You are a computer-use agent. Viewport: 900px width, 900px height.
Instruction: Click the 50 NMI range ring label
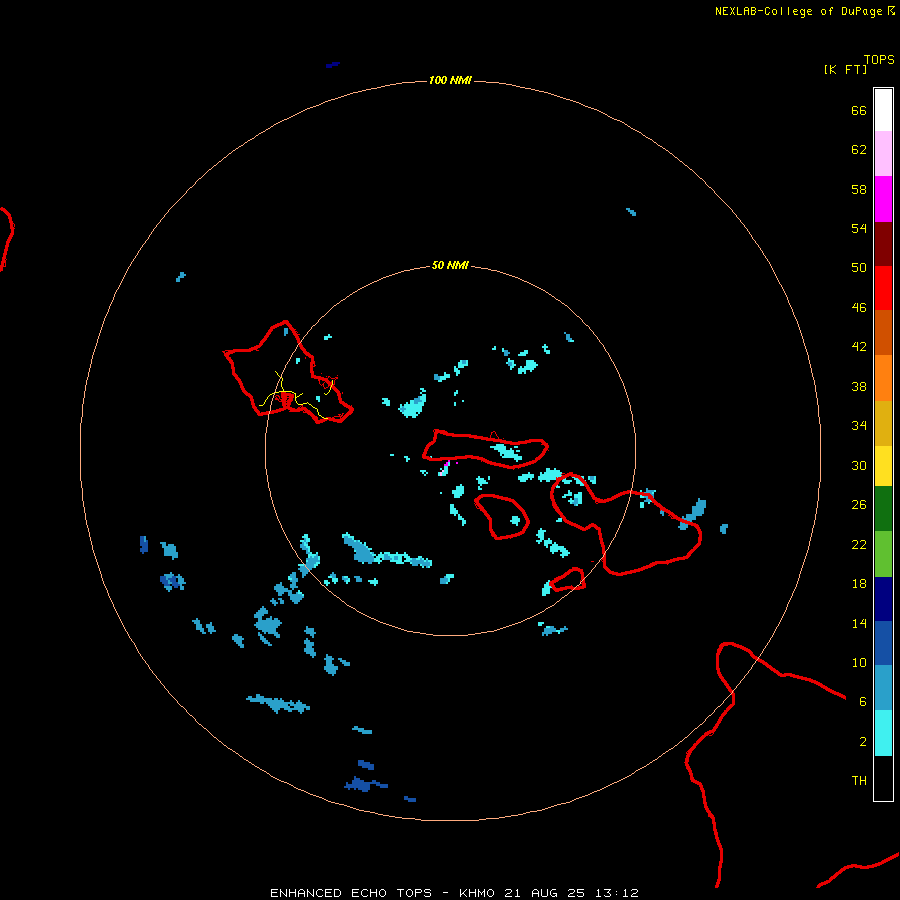450,265
